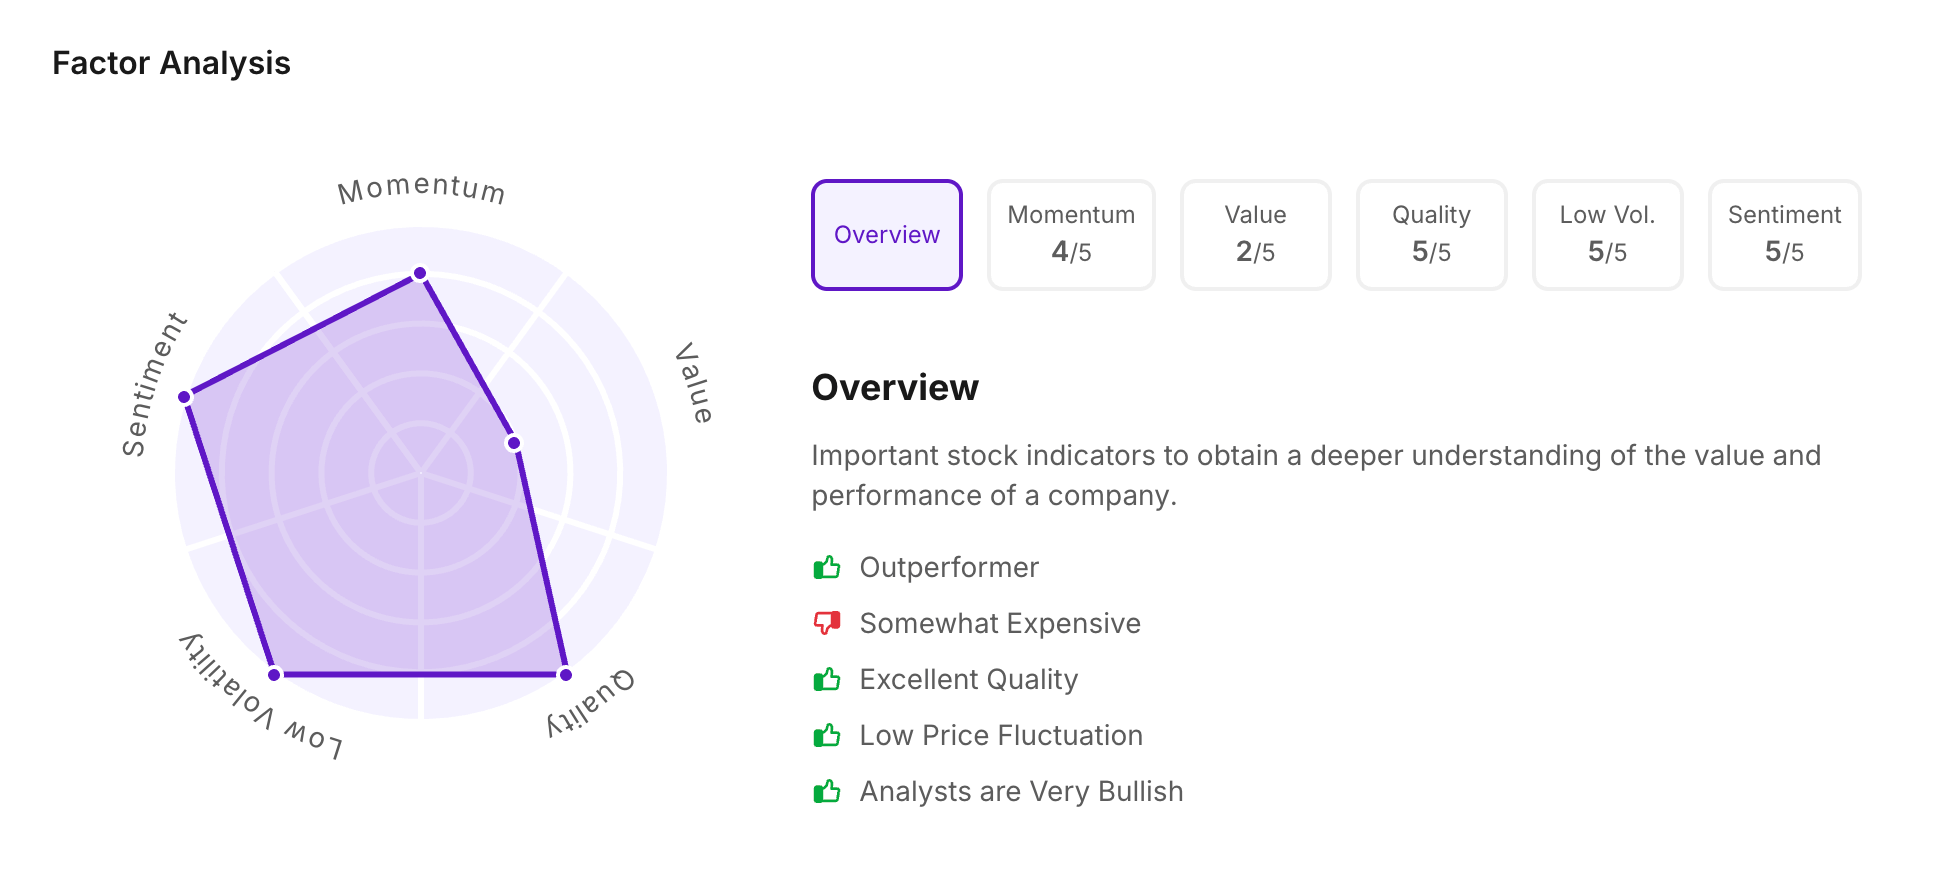Viewport: 1940px width, 880px height.
Task: Click thumbs-up icon next to Excellent Quality
Action: click(827, 680)
